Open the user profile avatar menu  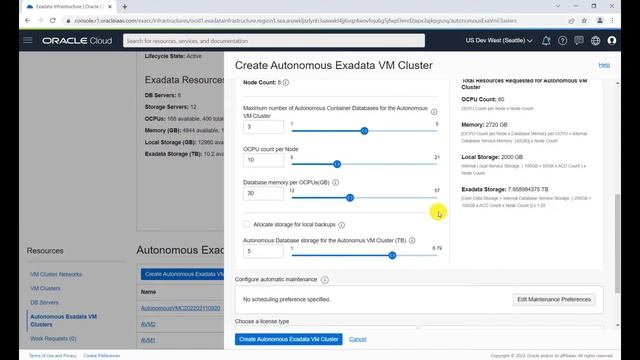[611, 40]
